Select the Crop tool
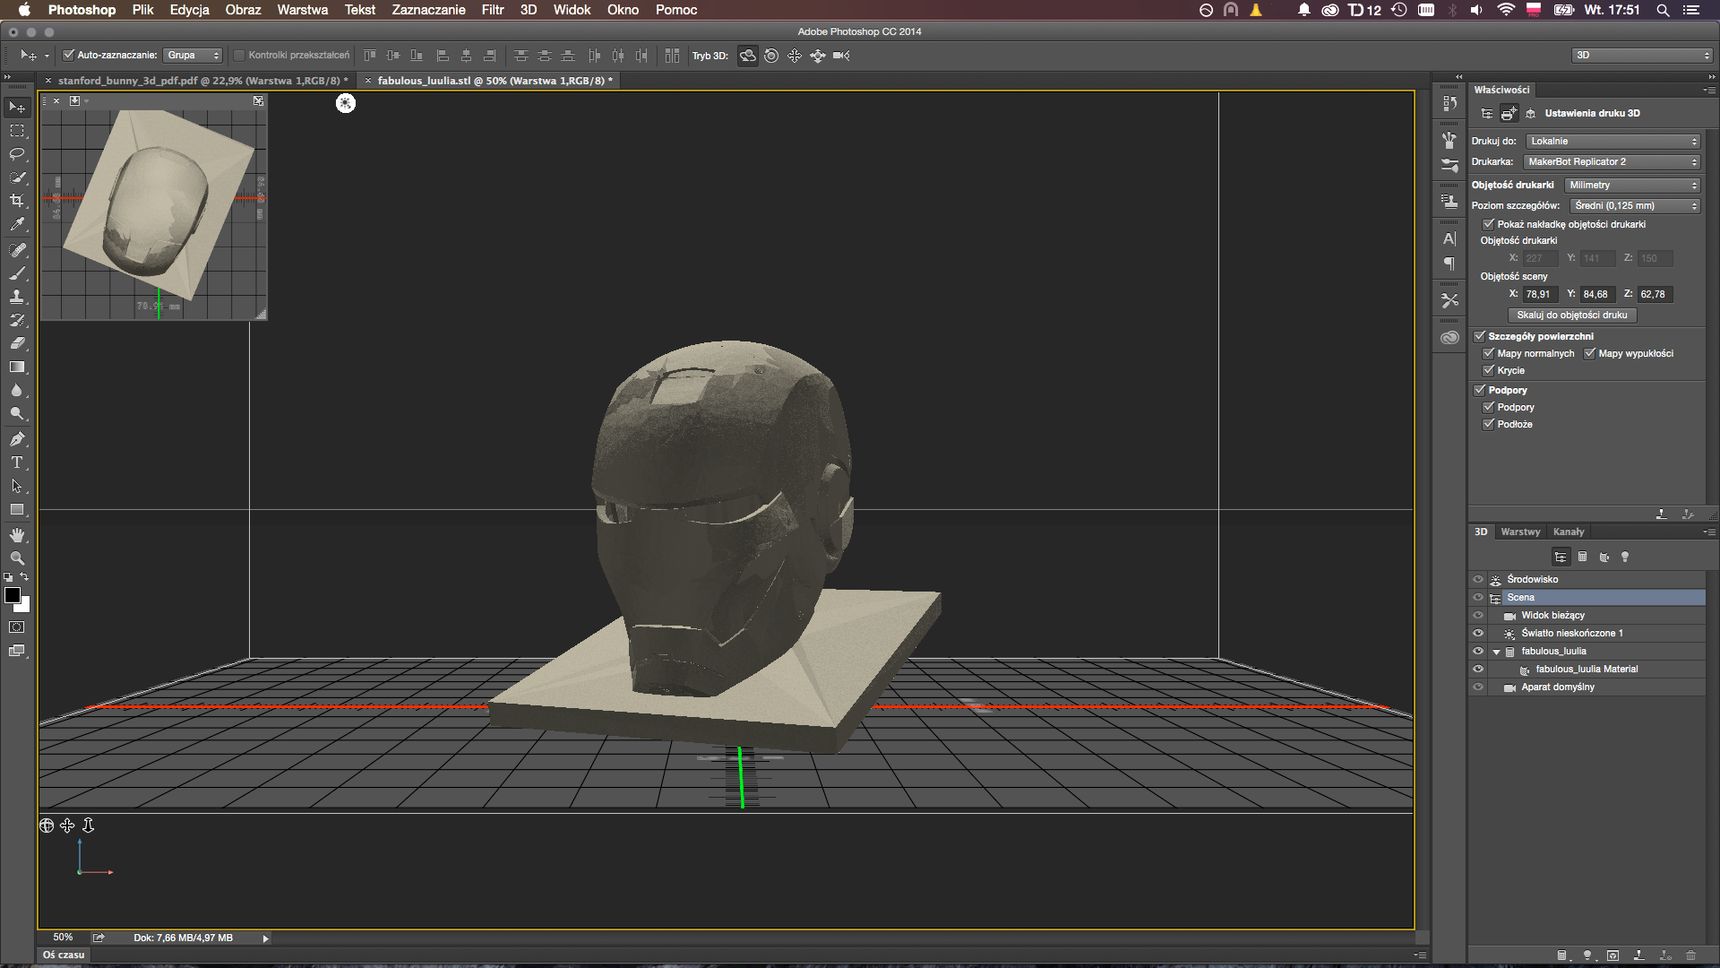The height and width of the screenshot is (968, 1720). pyautogui.click(x=17, y=201)
